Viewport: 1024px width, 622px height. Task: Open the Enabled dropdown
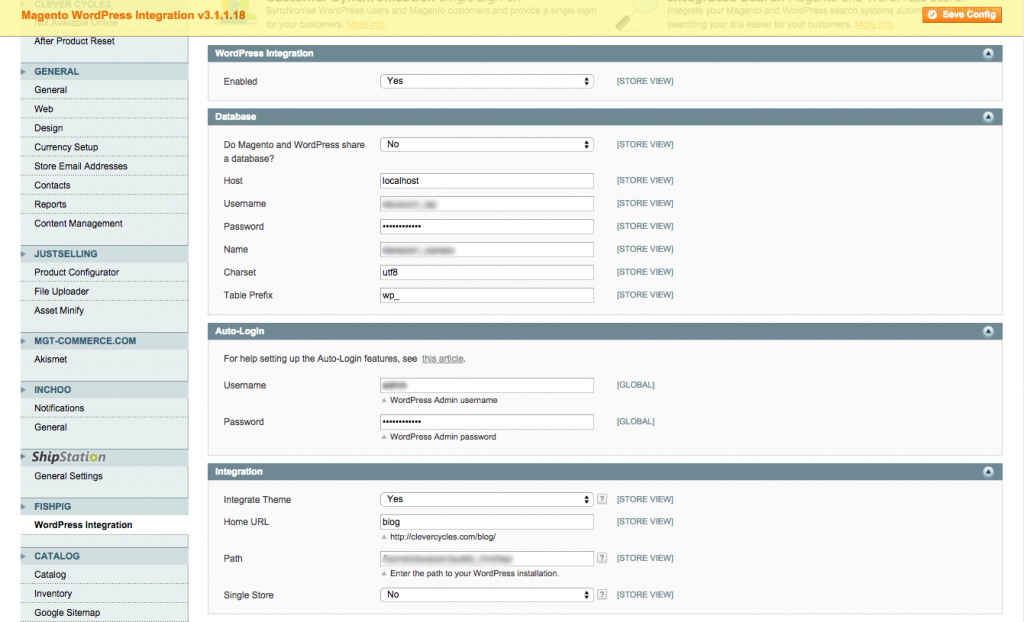pyautogui.click(x=487, y=81)
